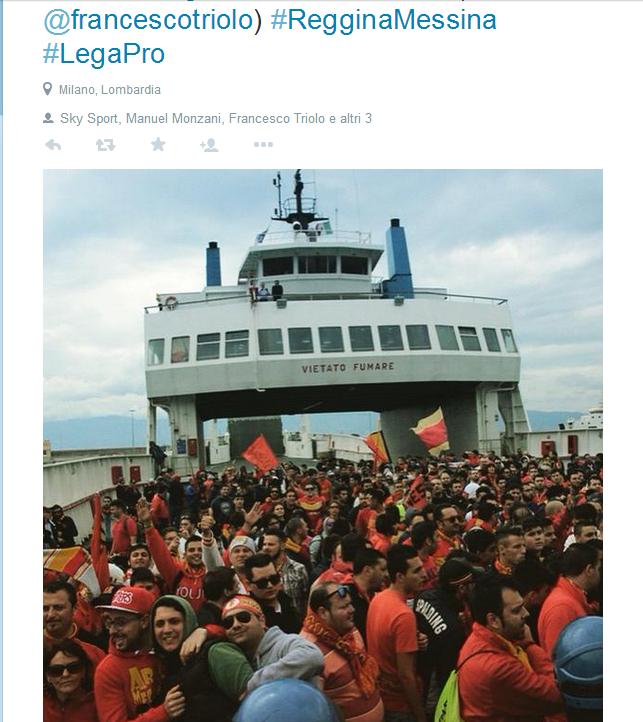The height and width of the screenshot is (722, 643).
Task: Click the VIETATO FUMARE sign in photo
Action: (348, 367)
